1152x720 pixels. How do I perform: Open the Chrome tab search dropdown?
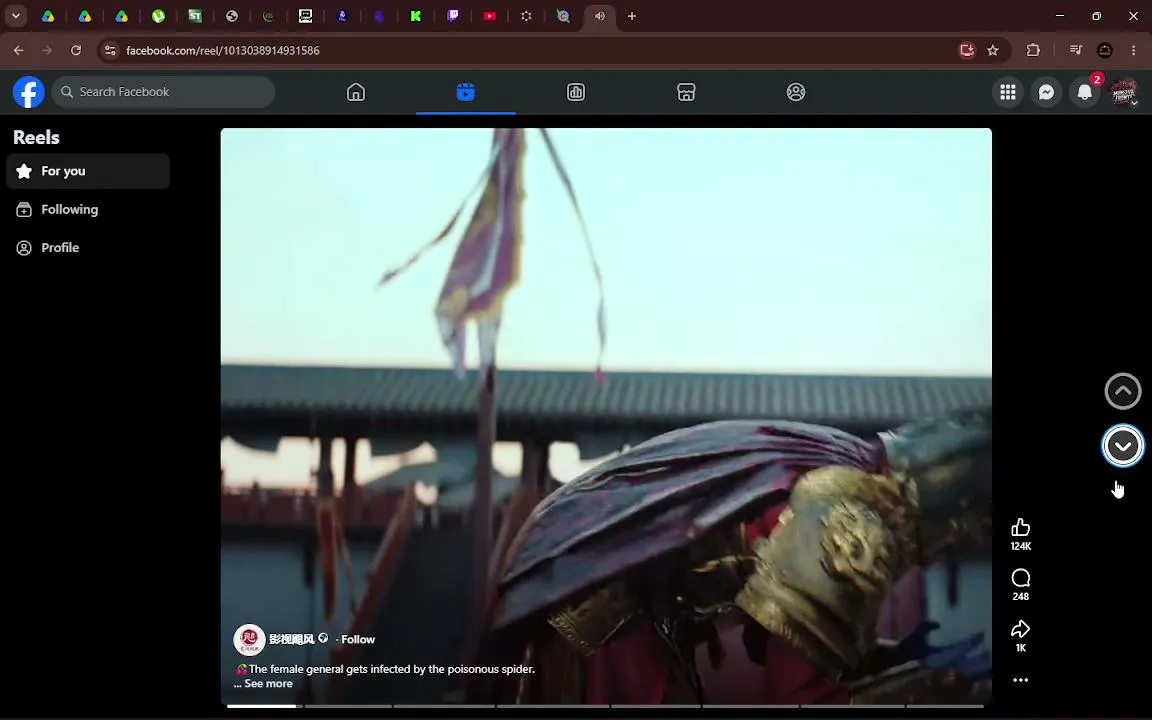(x=15, y=15)
